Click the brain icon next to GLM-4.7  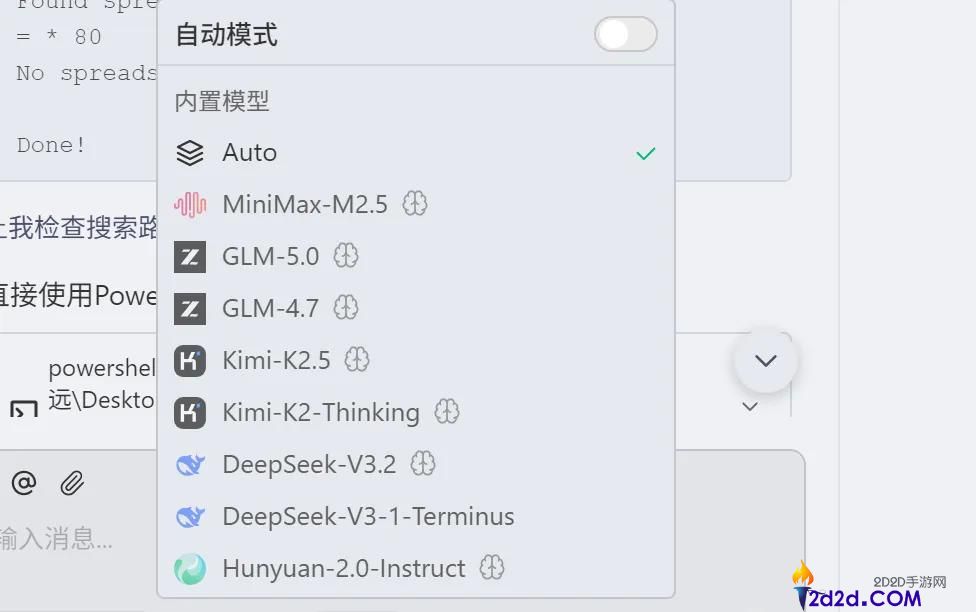(345, 308)
